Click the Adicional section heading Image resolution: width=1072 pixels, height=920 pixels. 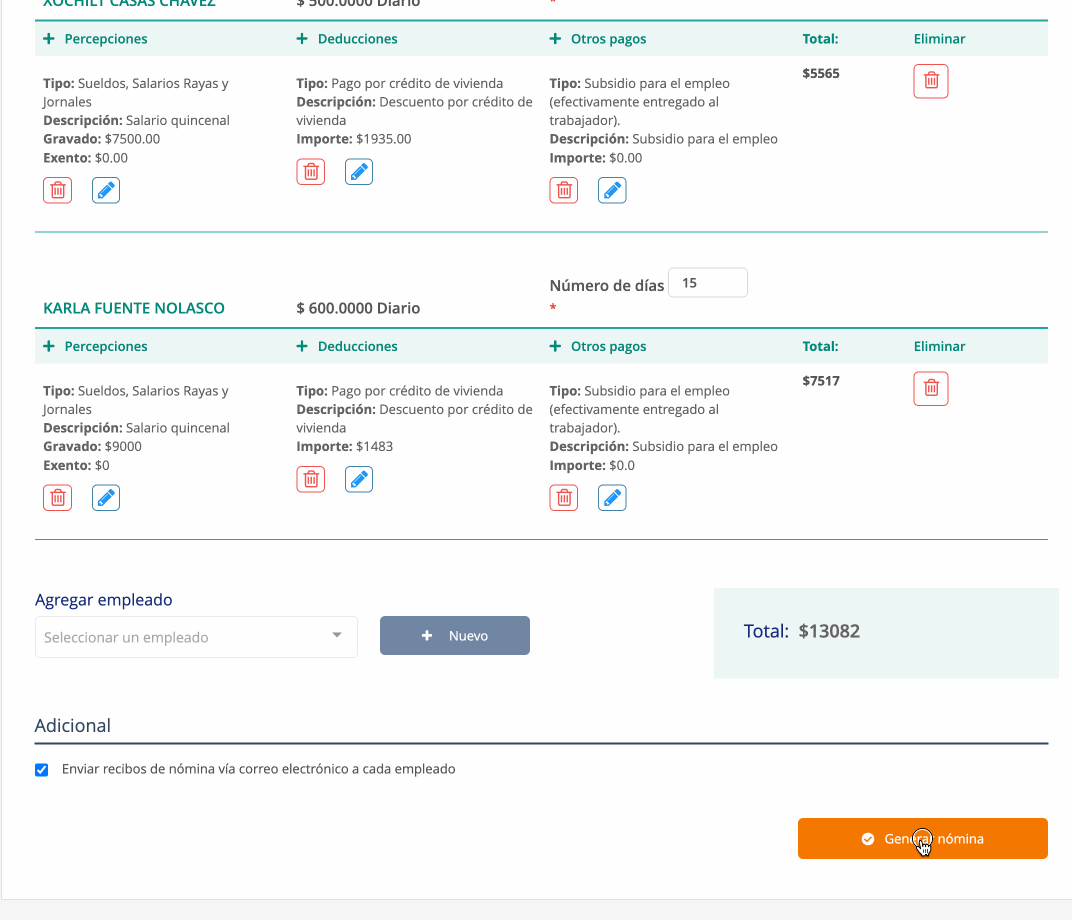tap(72, 725)
